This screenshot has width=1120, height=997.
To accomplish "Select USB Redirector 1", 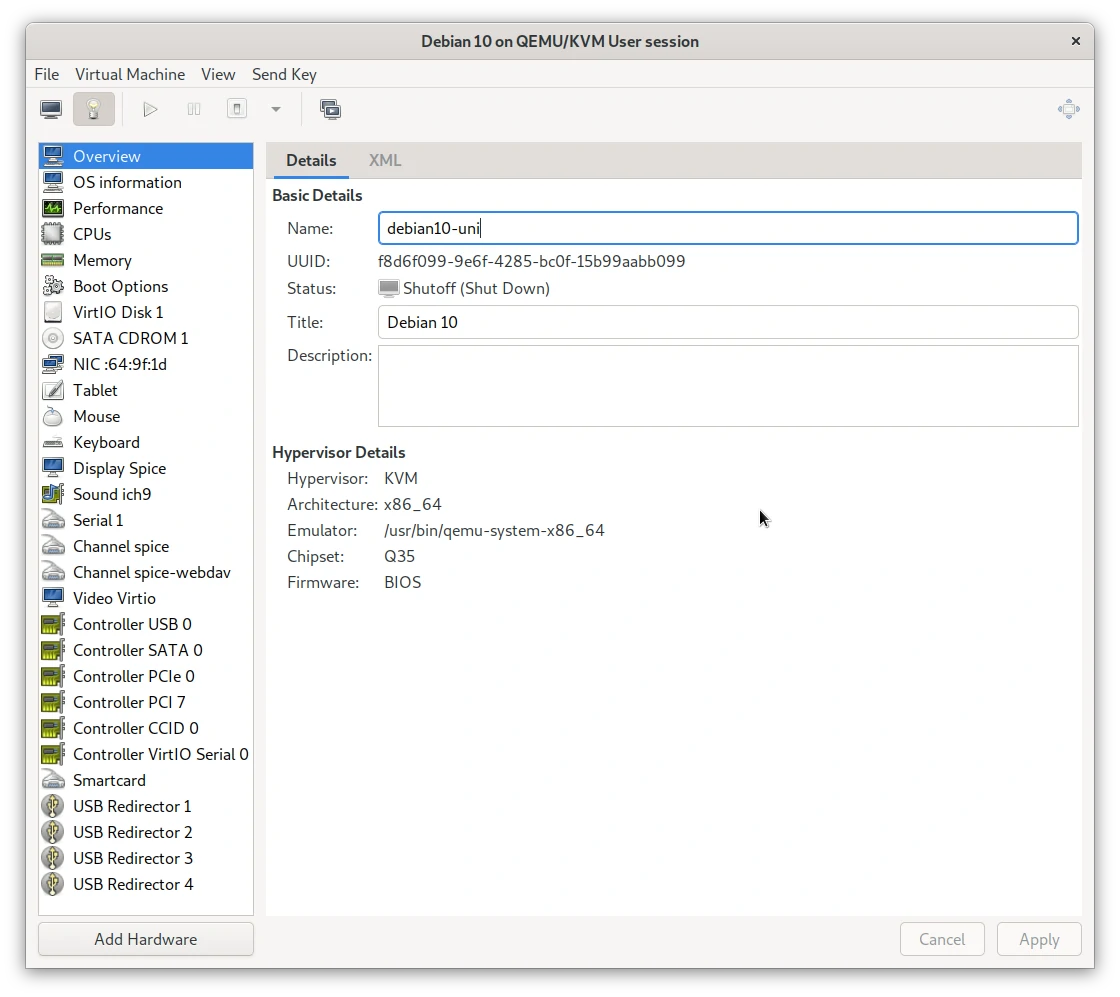I will click(146, 806).
